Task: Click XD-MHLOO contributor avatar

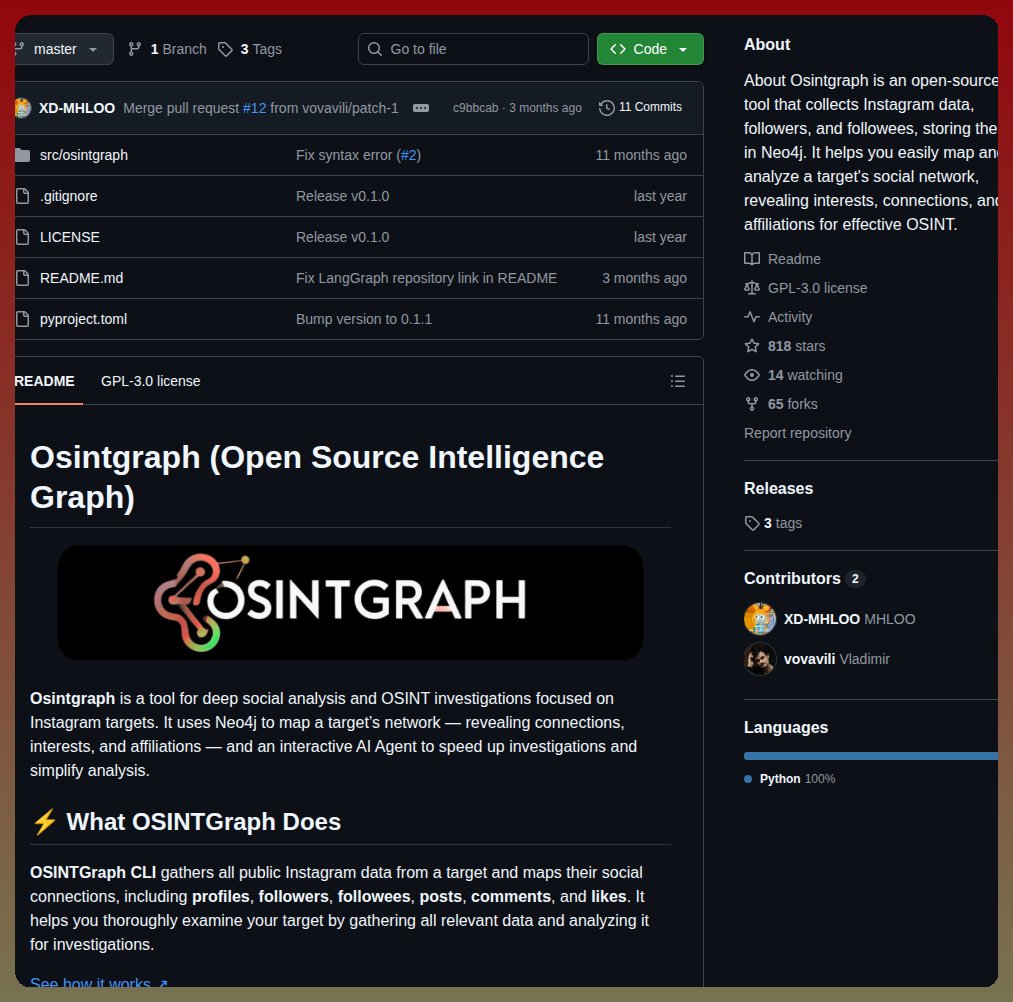Action: [x=760, y=619]
